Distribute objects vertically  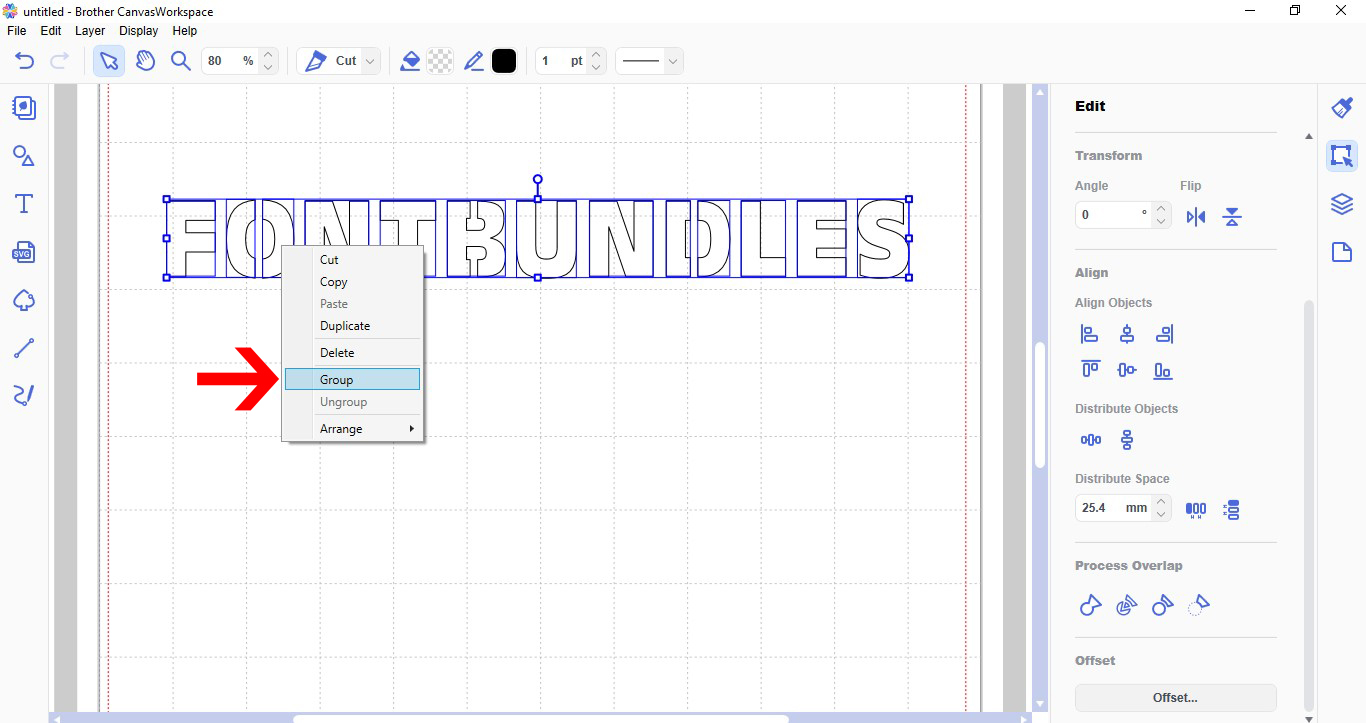pos(1127,440)
